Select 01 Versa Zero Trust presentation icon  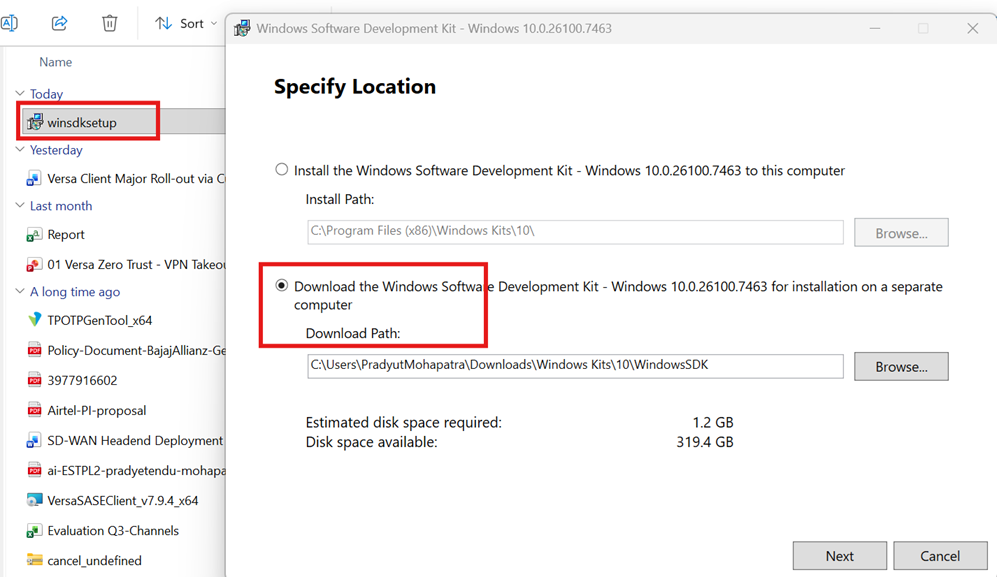[x=34, y=265]
